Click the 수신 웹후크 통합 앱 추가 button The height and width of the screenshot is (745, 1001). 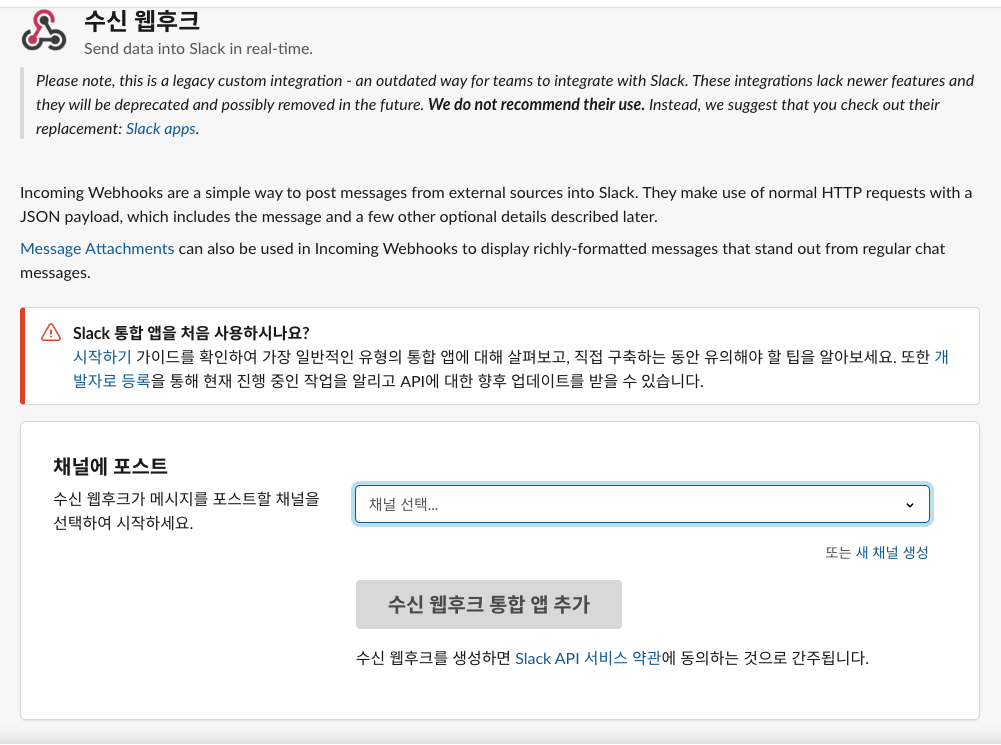pyautogui.click(x=489, y=605)
